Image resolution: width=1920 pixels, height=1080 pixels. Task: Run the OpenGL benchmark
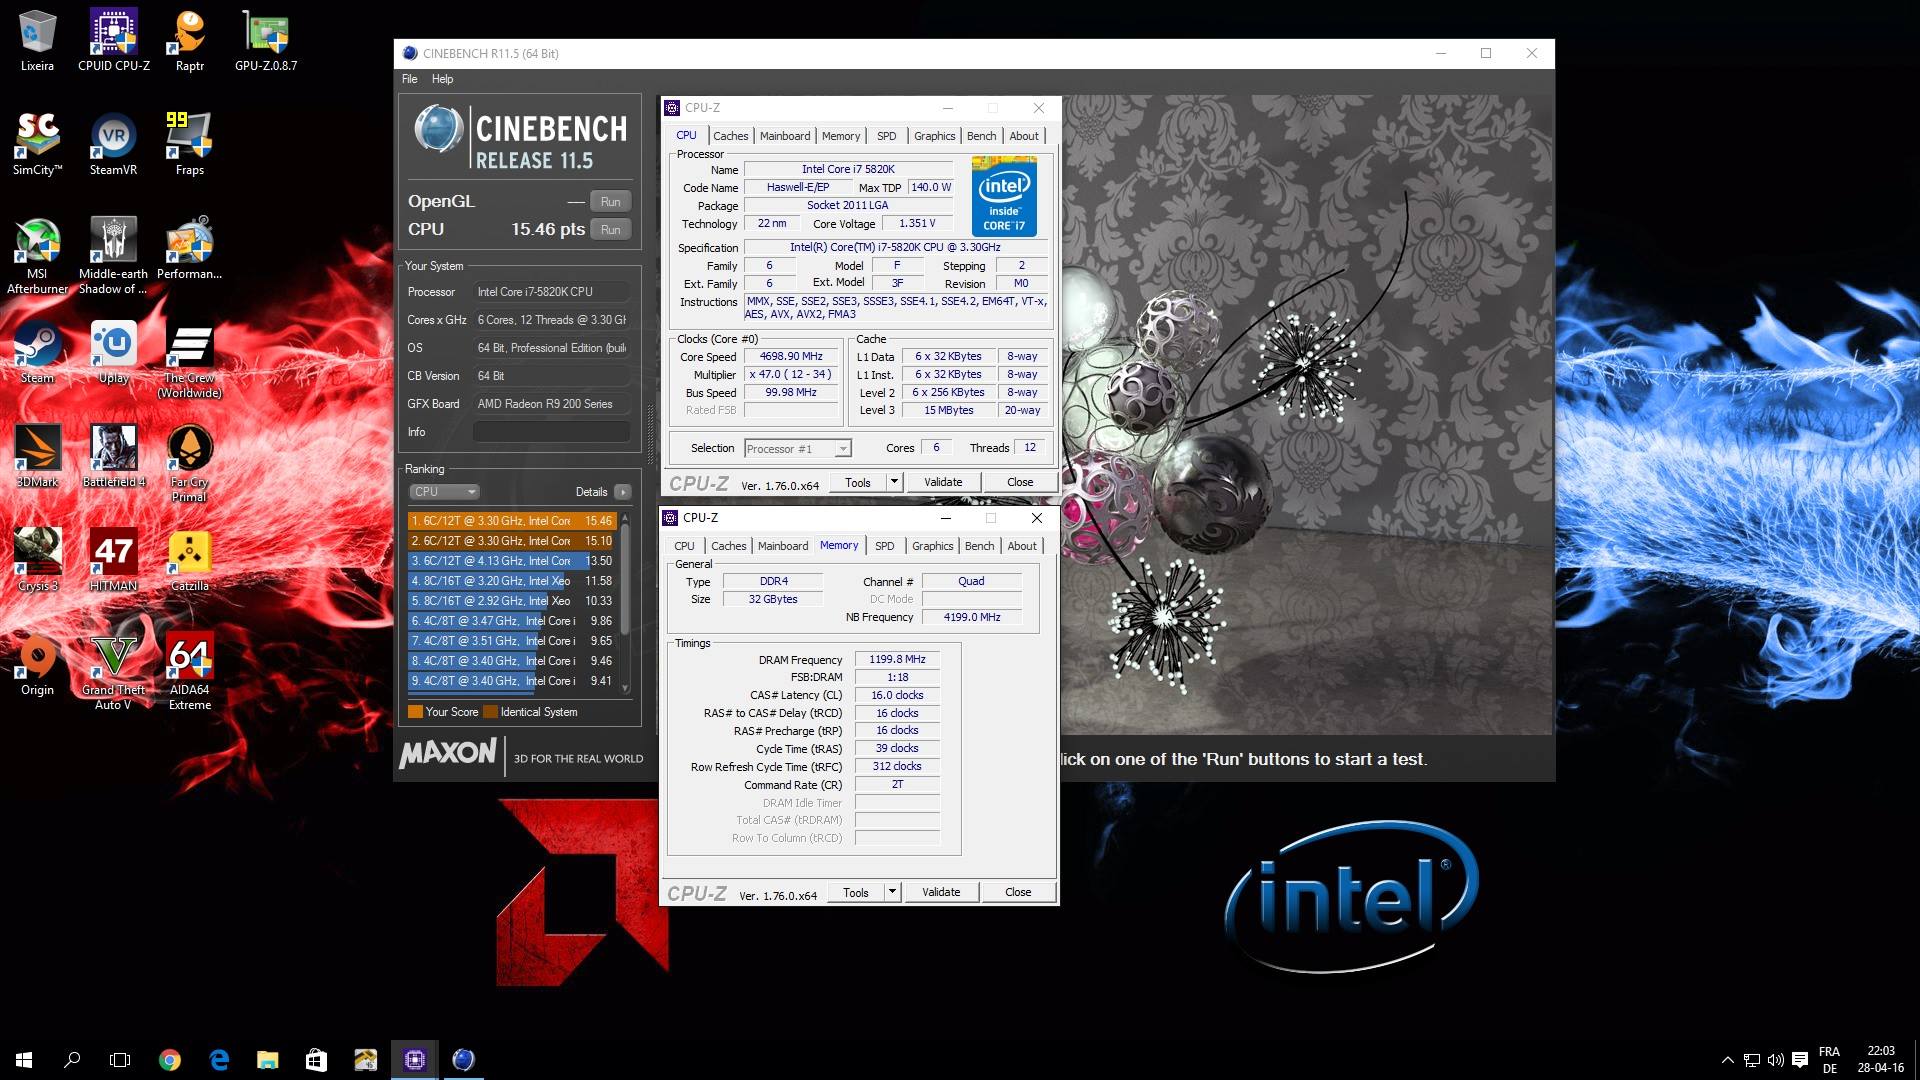coord(610,201)
